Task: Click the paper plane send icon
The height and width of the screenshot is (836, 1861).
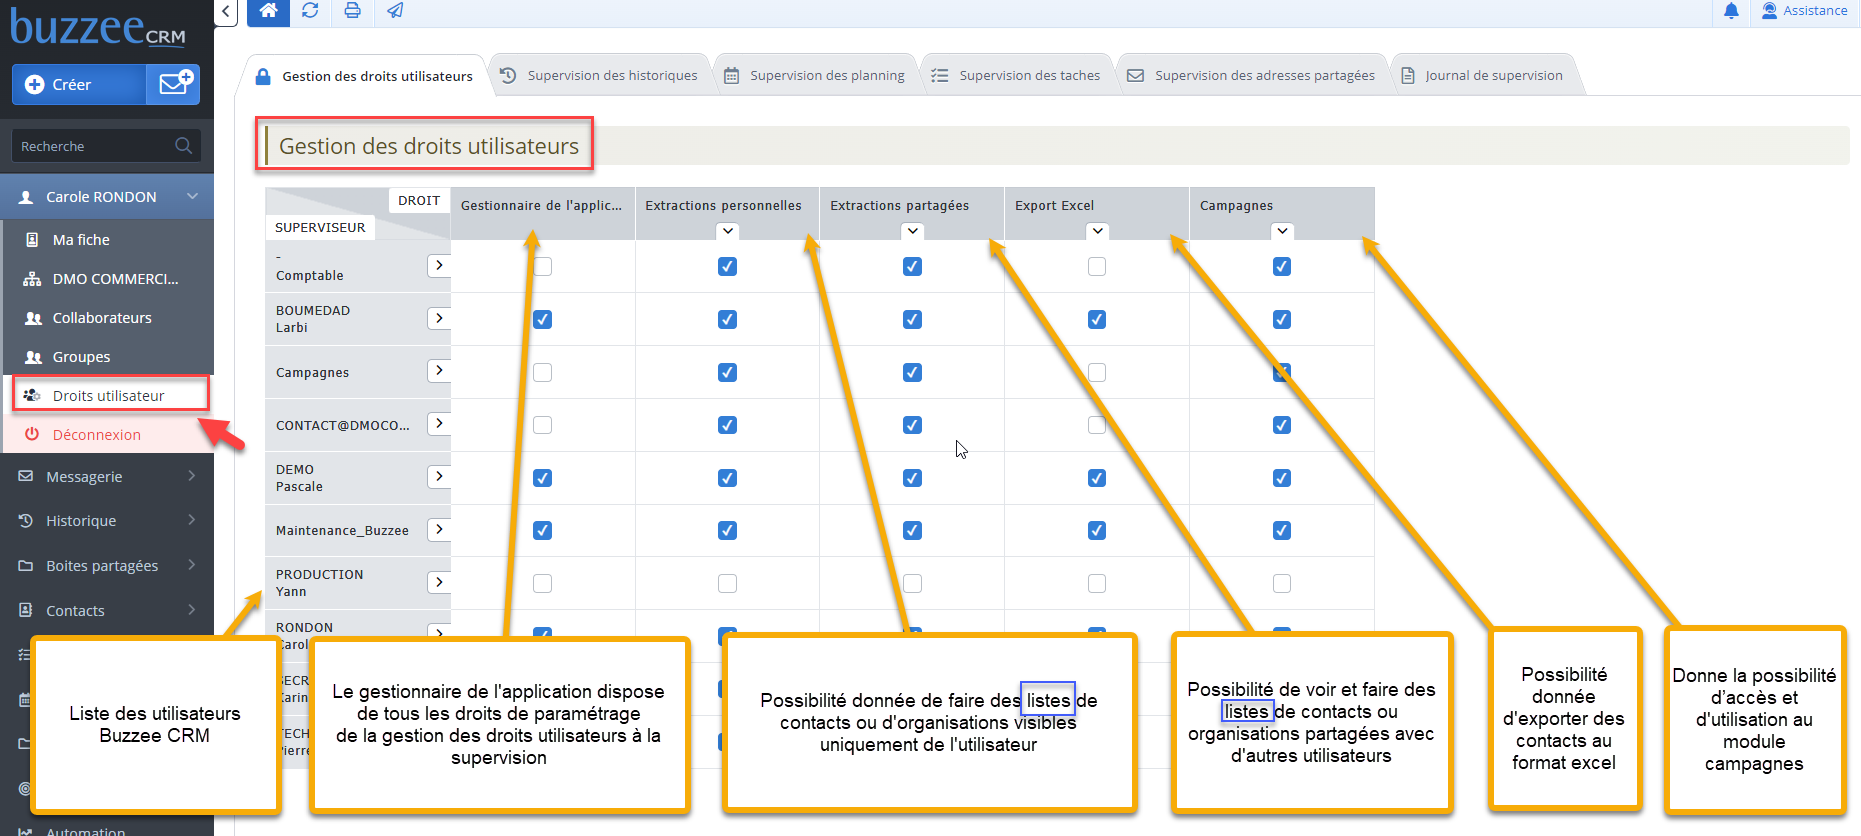Action: pos(395,11)
